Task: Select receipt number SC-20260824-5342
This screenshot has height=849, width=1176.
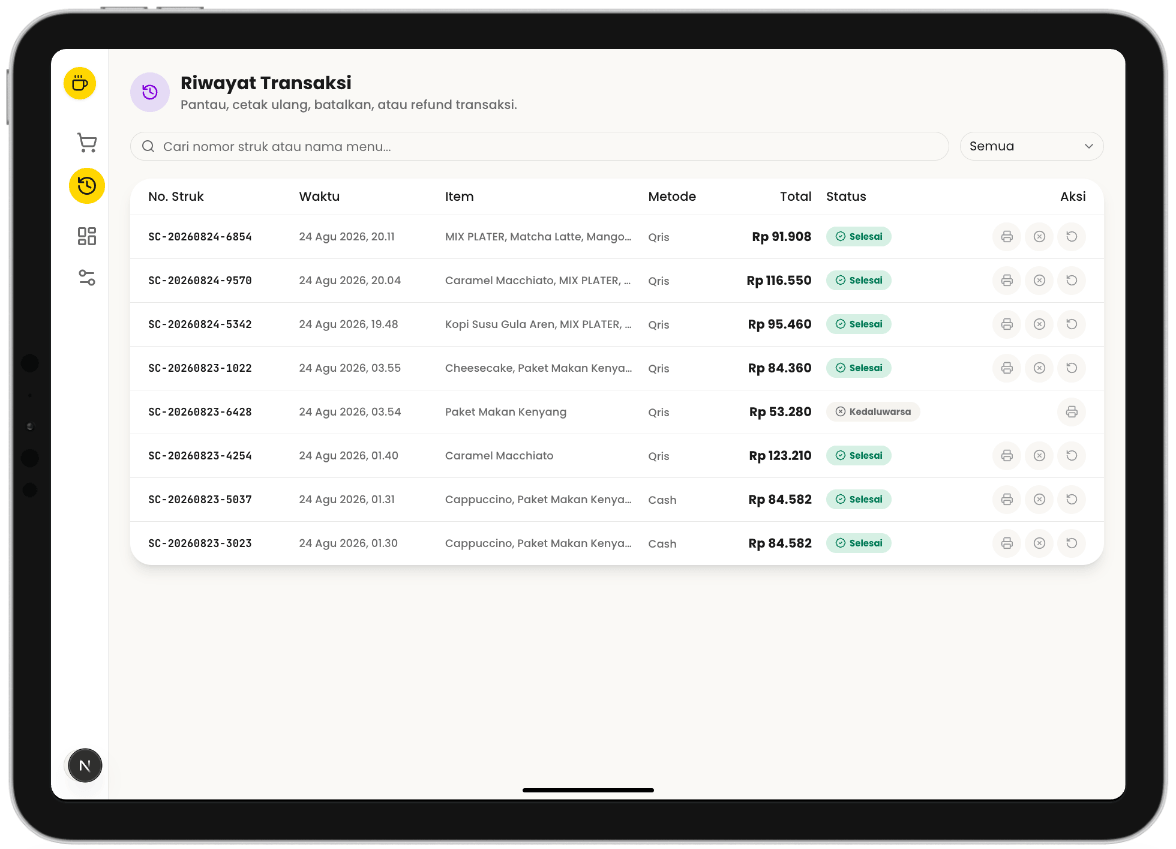Action: (200, 325)
